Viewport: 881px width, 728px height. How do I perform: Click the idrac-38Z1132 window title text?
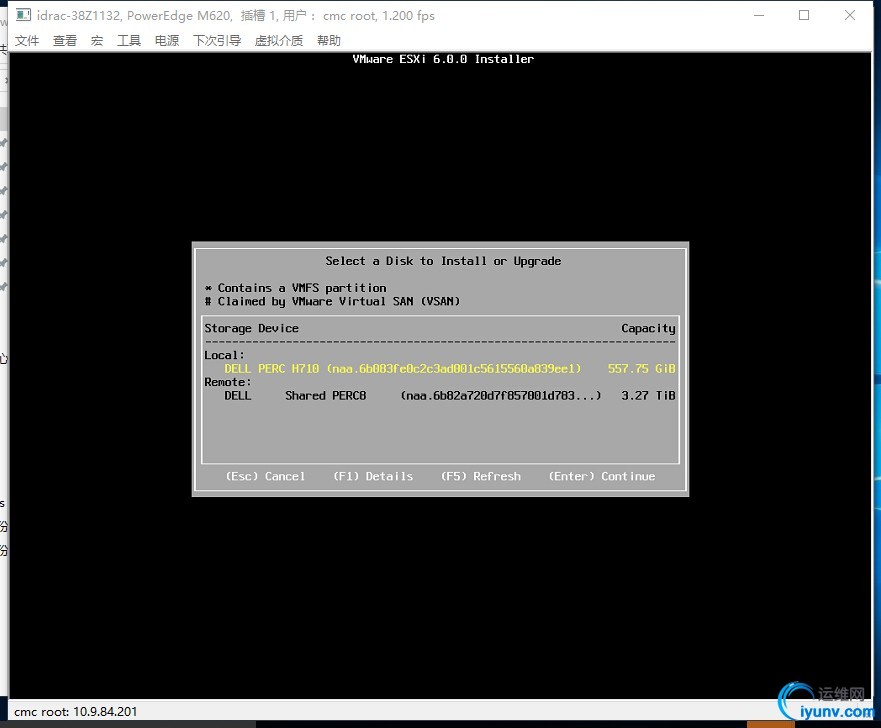[x=235, y=16]
